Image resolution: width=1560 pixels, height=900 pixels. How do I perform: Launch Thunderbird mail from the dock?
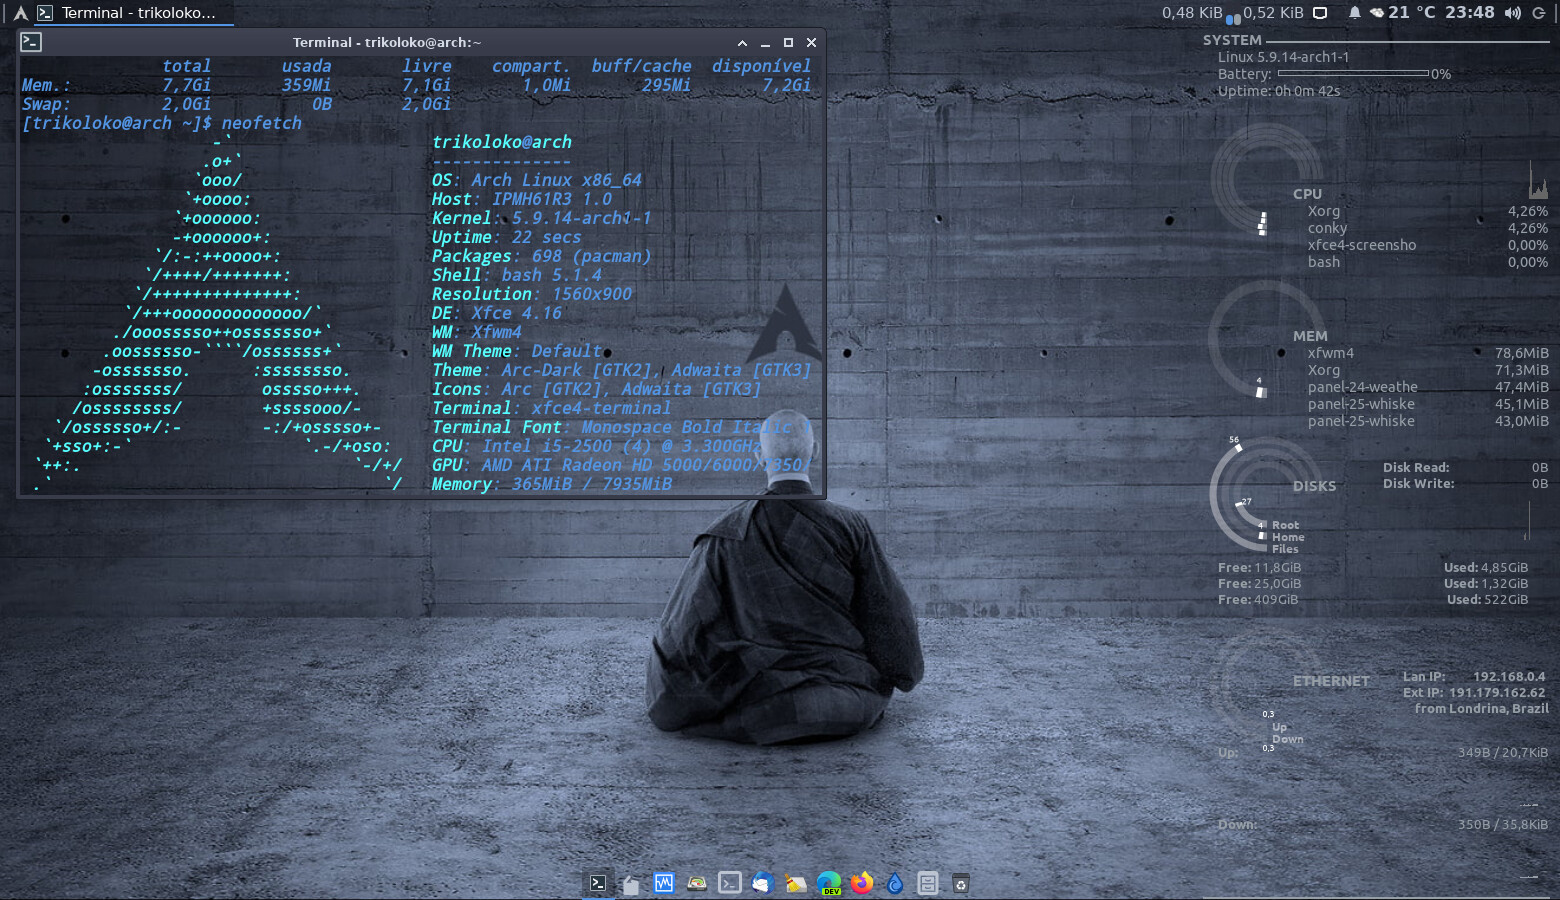tap(762, 883)
